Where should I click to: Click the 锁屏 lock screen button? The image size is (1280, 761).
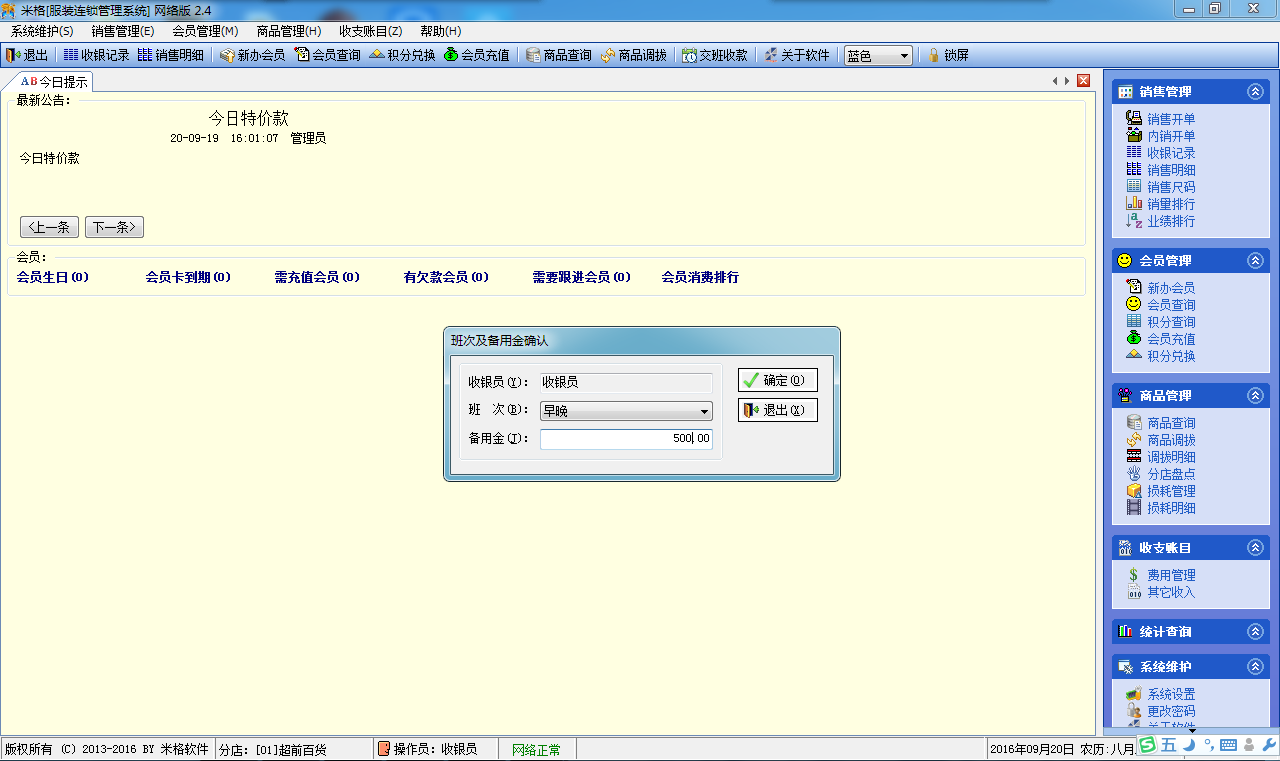point(948,56)
